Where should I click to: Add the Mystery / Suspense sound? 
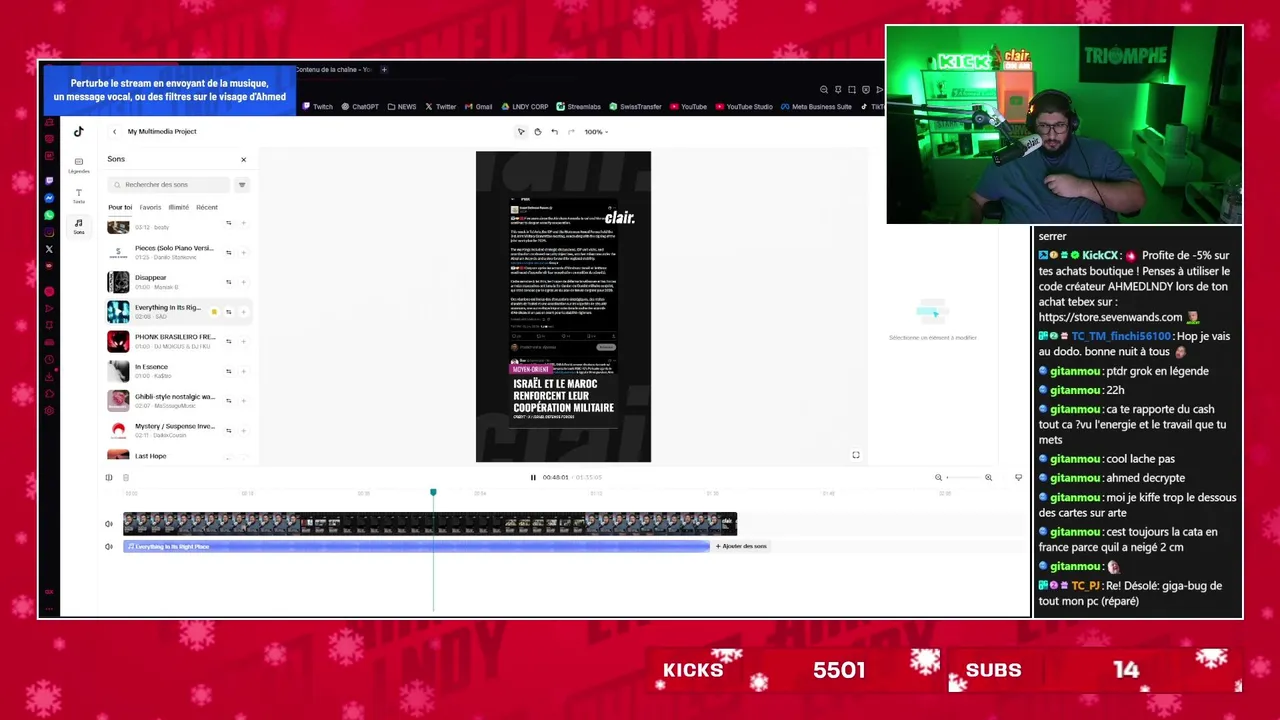pyautogui.click(x=243, y=430)
